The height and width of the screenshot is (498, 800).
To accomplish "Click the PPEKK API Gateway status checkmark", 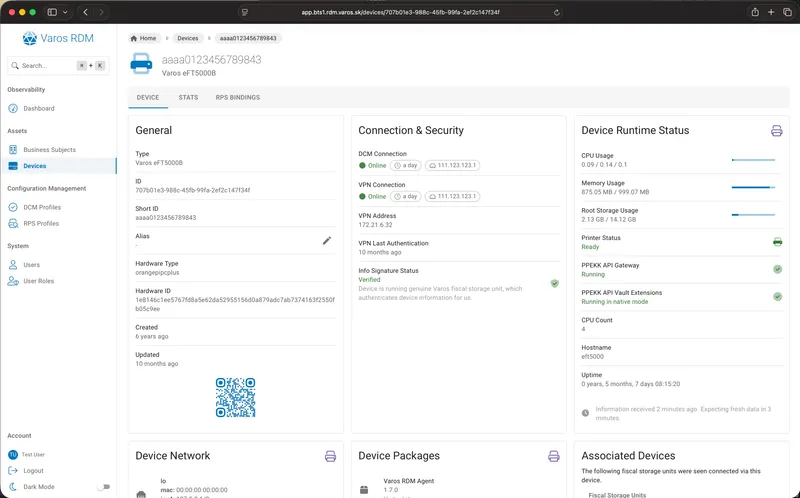I will point(777,269).
